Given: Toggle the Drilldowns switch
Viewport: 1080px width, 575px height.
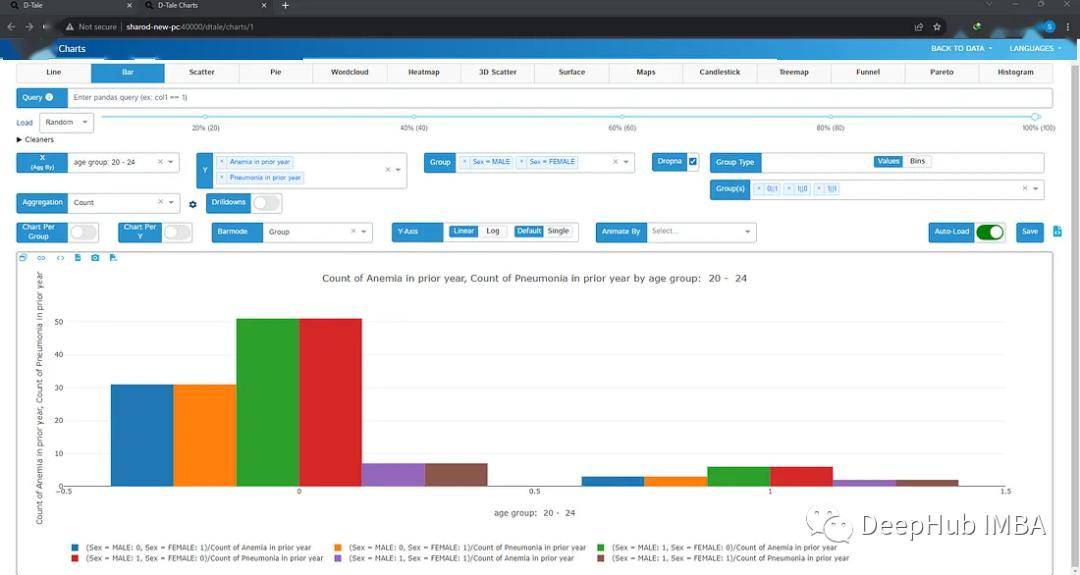Looking at the screenshot, I should 266,202.
